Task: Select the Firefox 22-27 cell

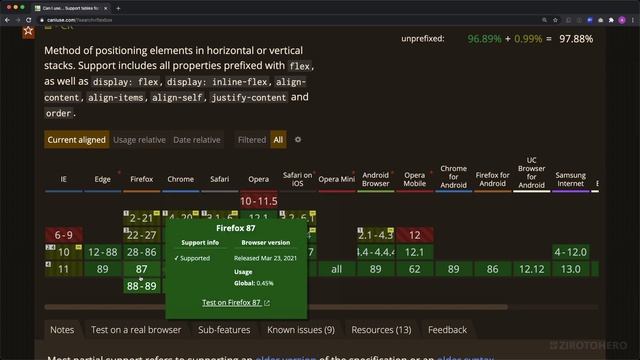Action: point(142,235)
